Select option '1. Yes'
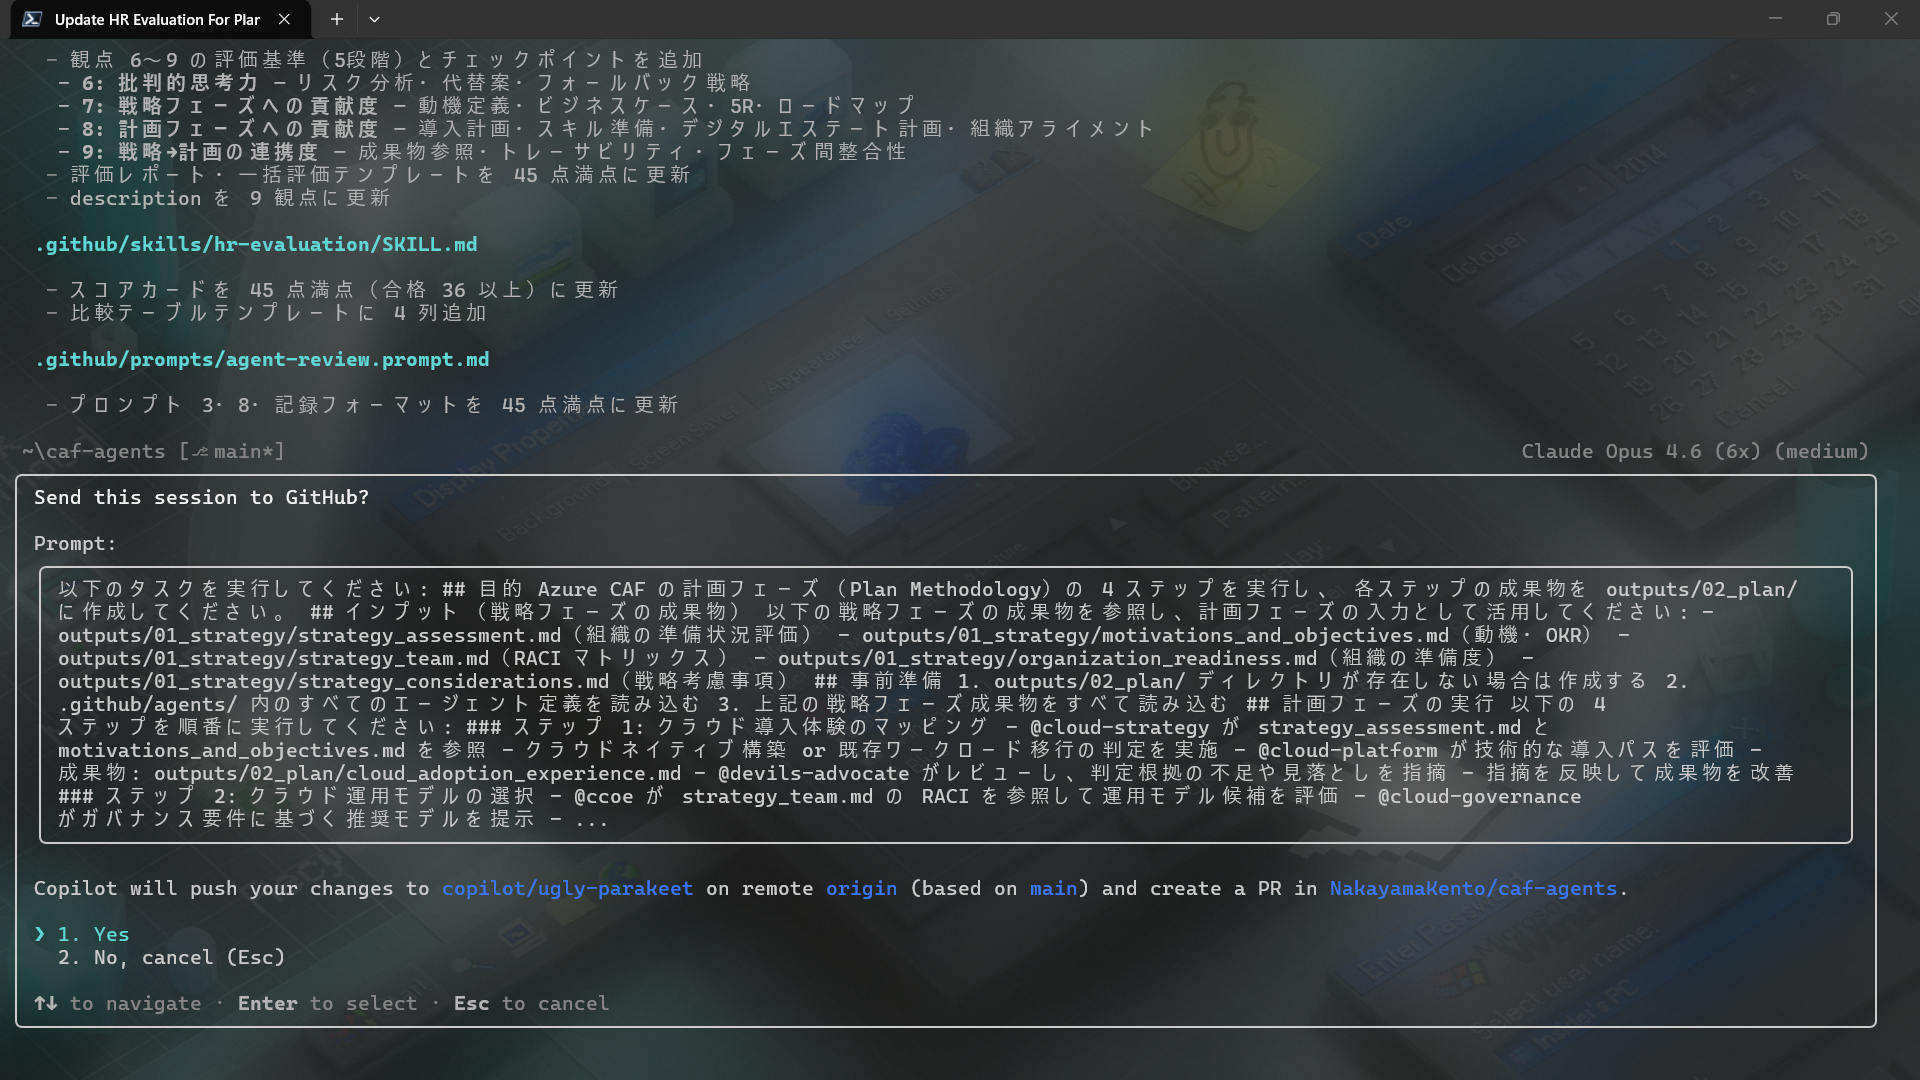This screenshot has height=1080, width=1920. (x=93, y=934)
